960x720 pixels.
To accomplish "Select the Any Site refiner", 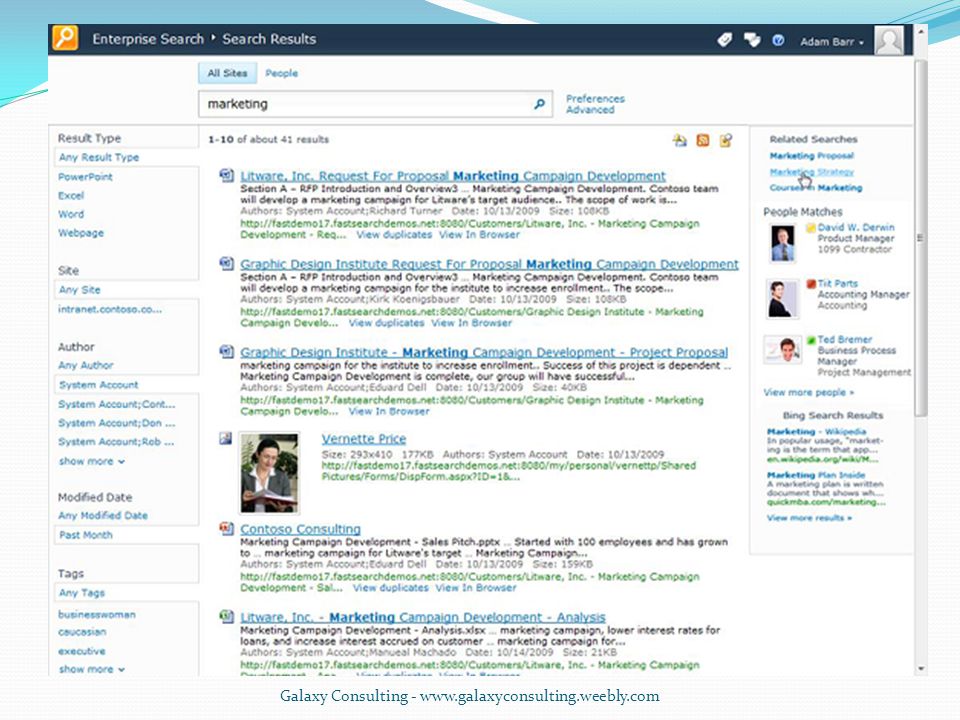I will tap(80, 290).
